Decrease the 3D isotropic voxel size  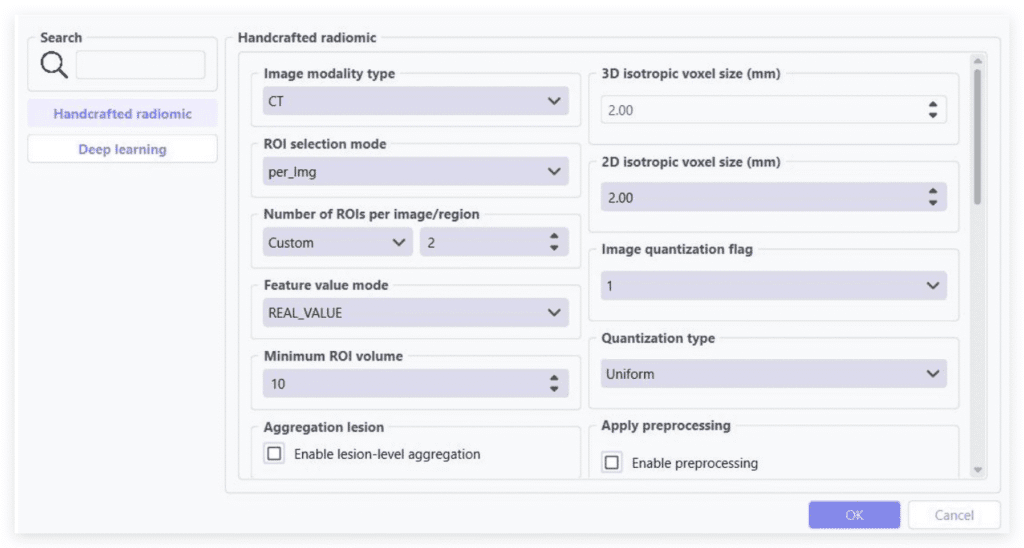[x=932, y=116]
